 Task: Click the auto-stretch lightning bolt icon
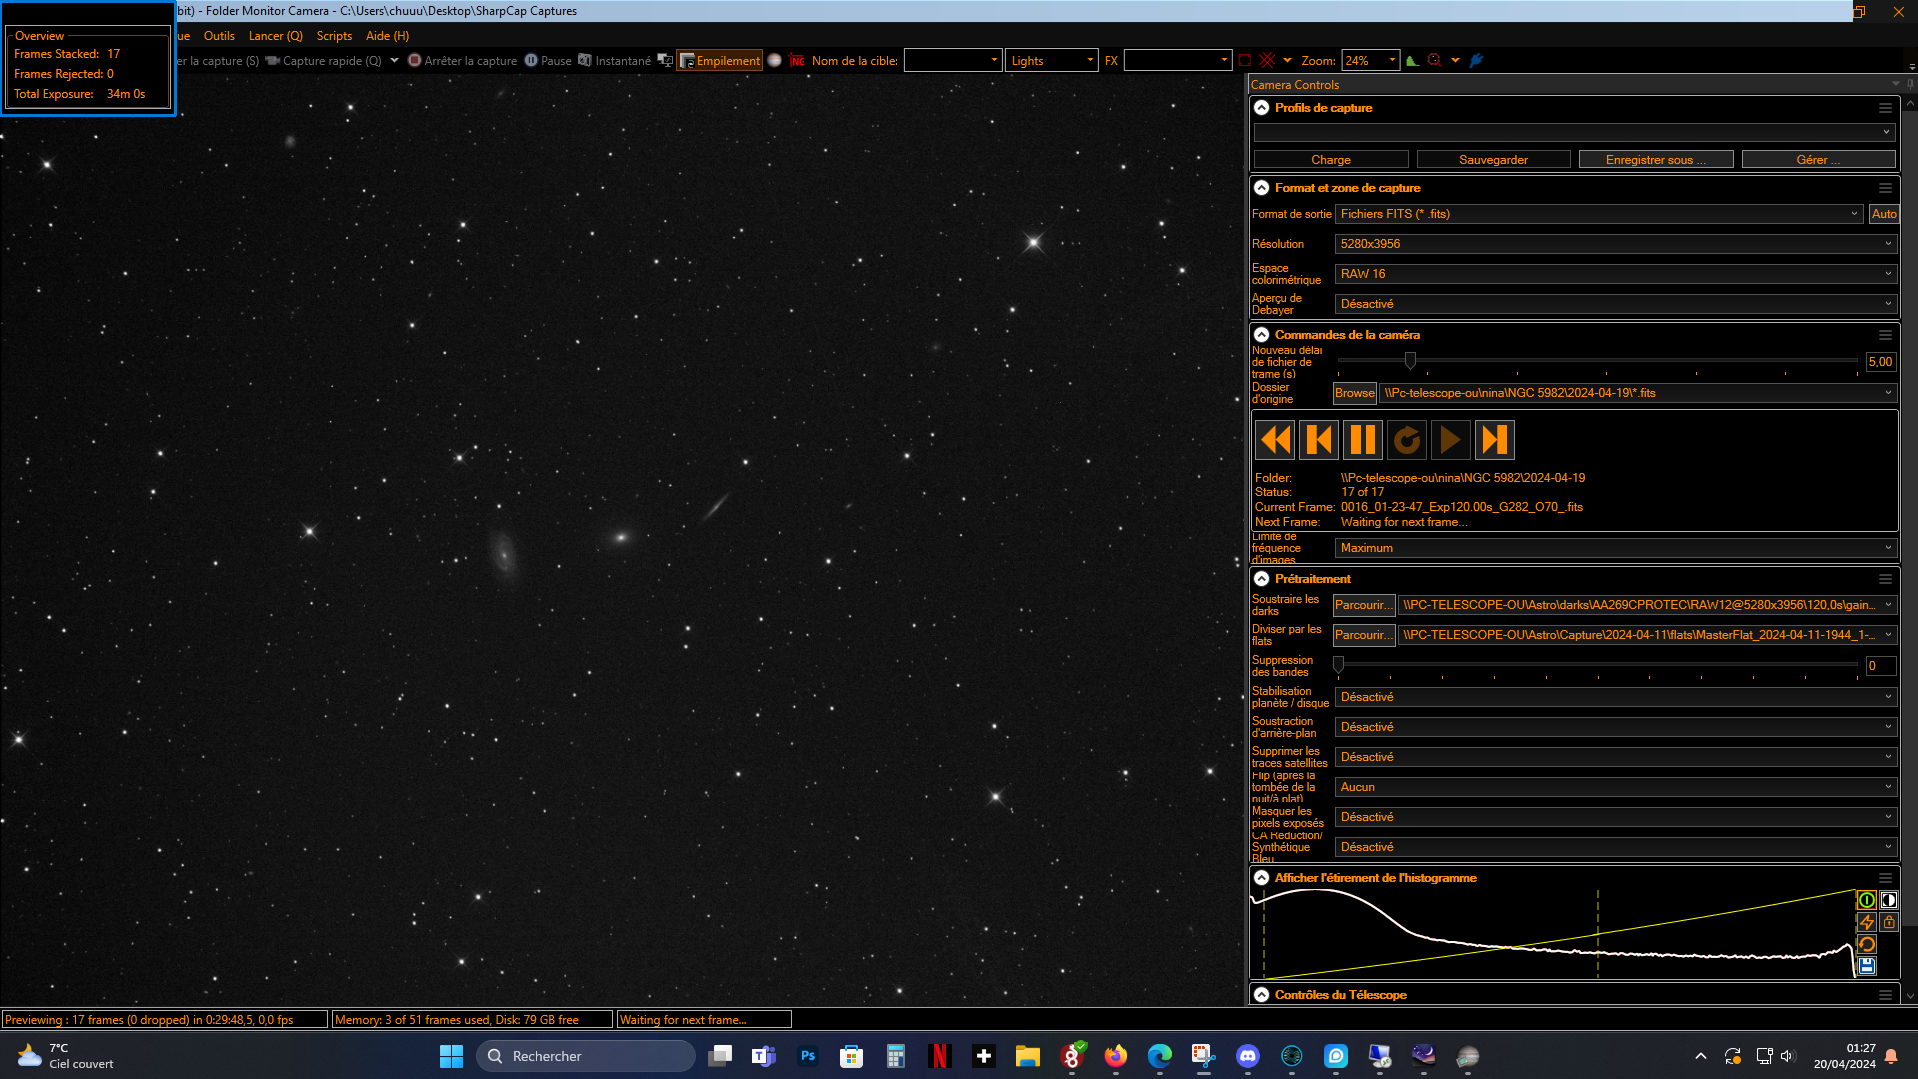point(1866,922)
